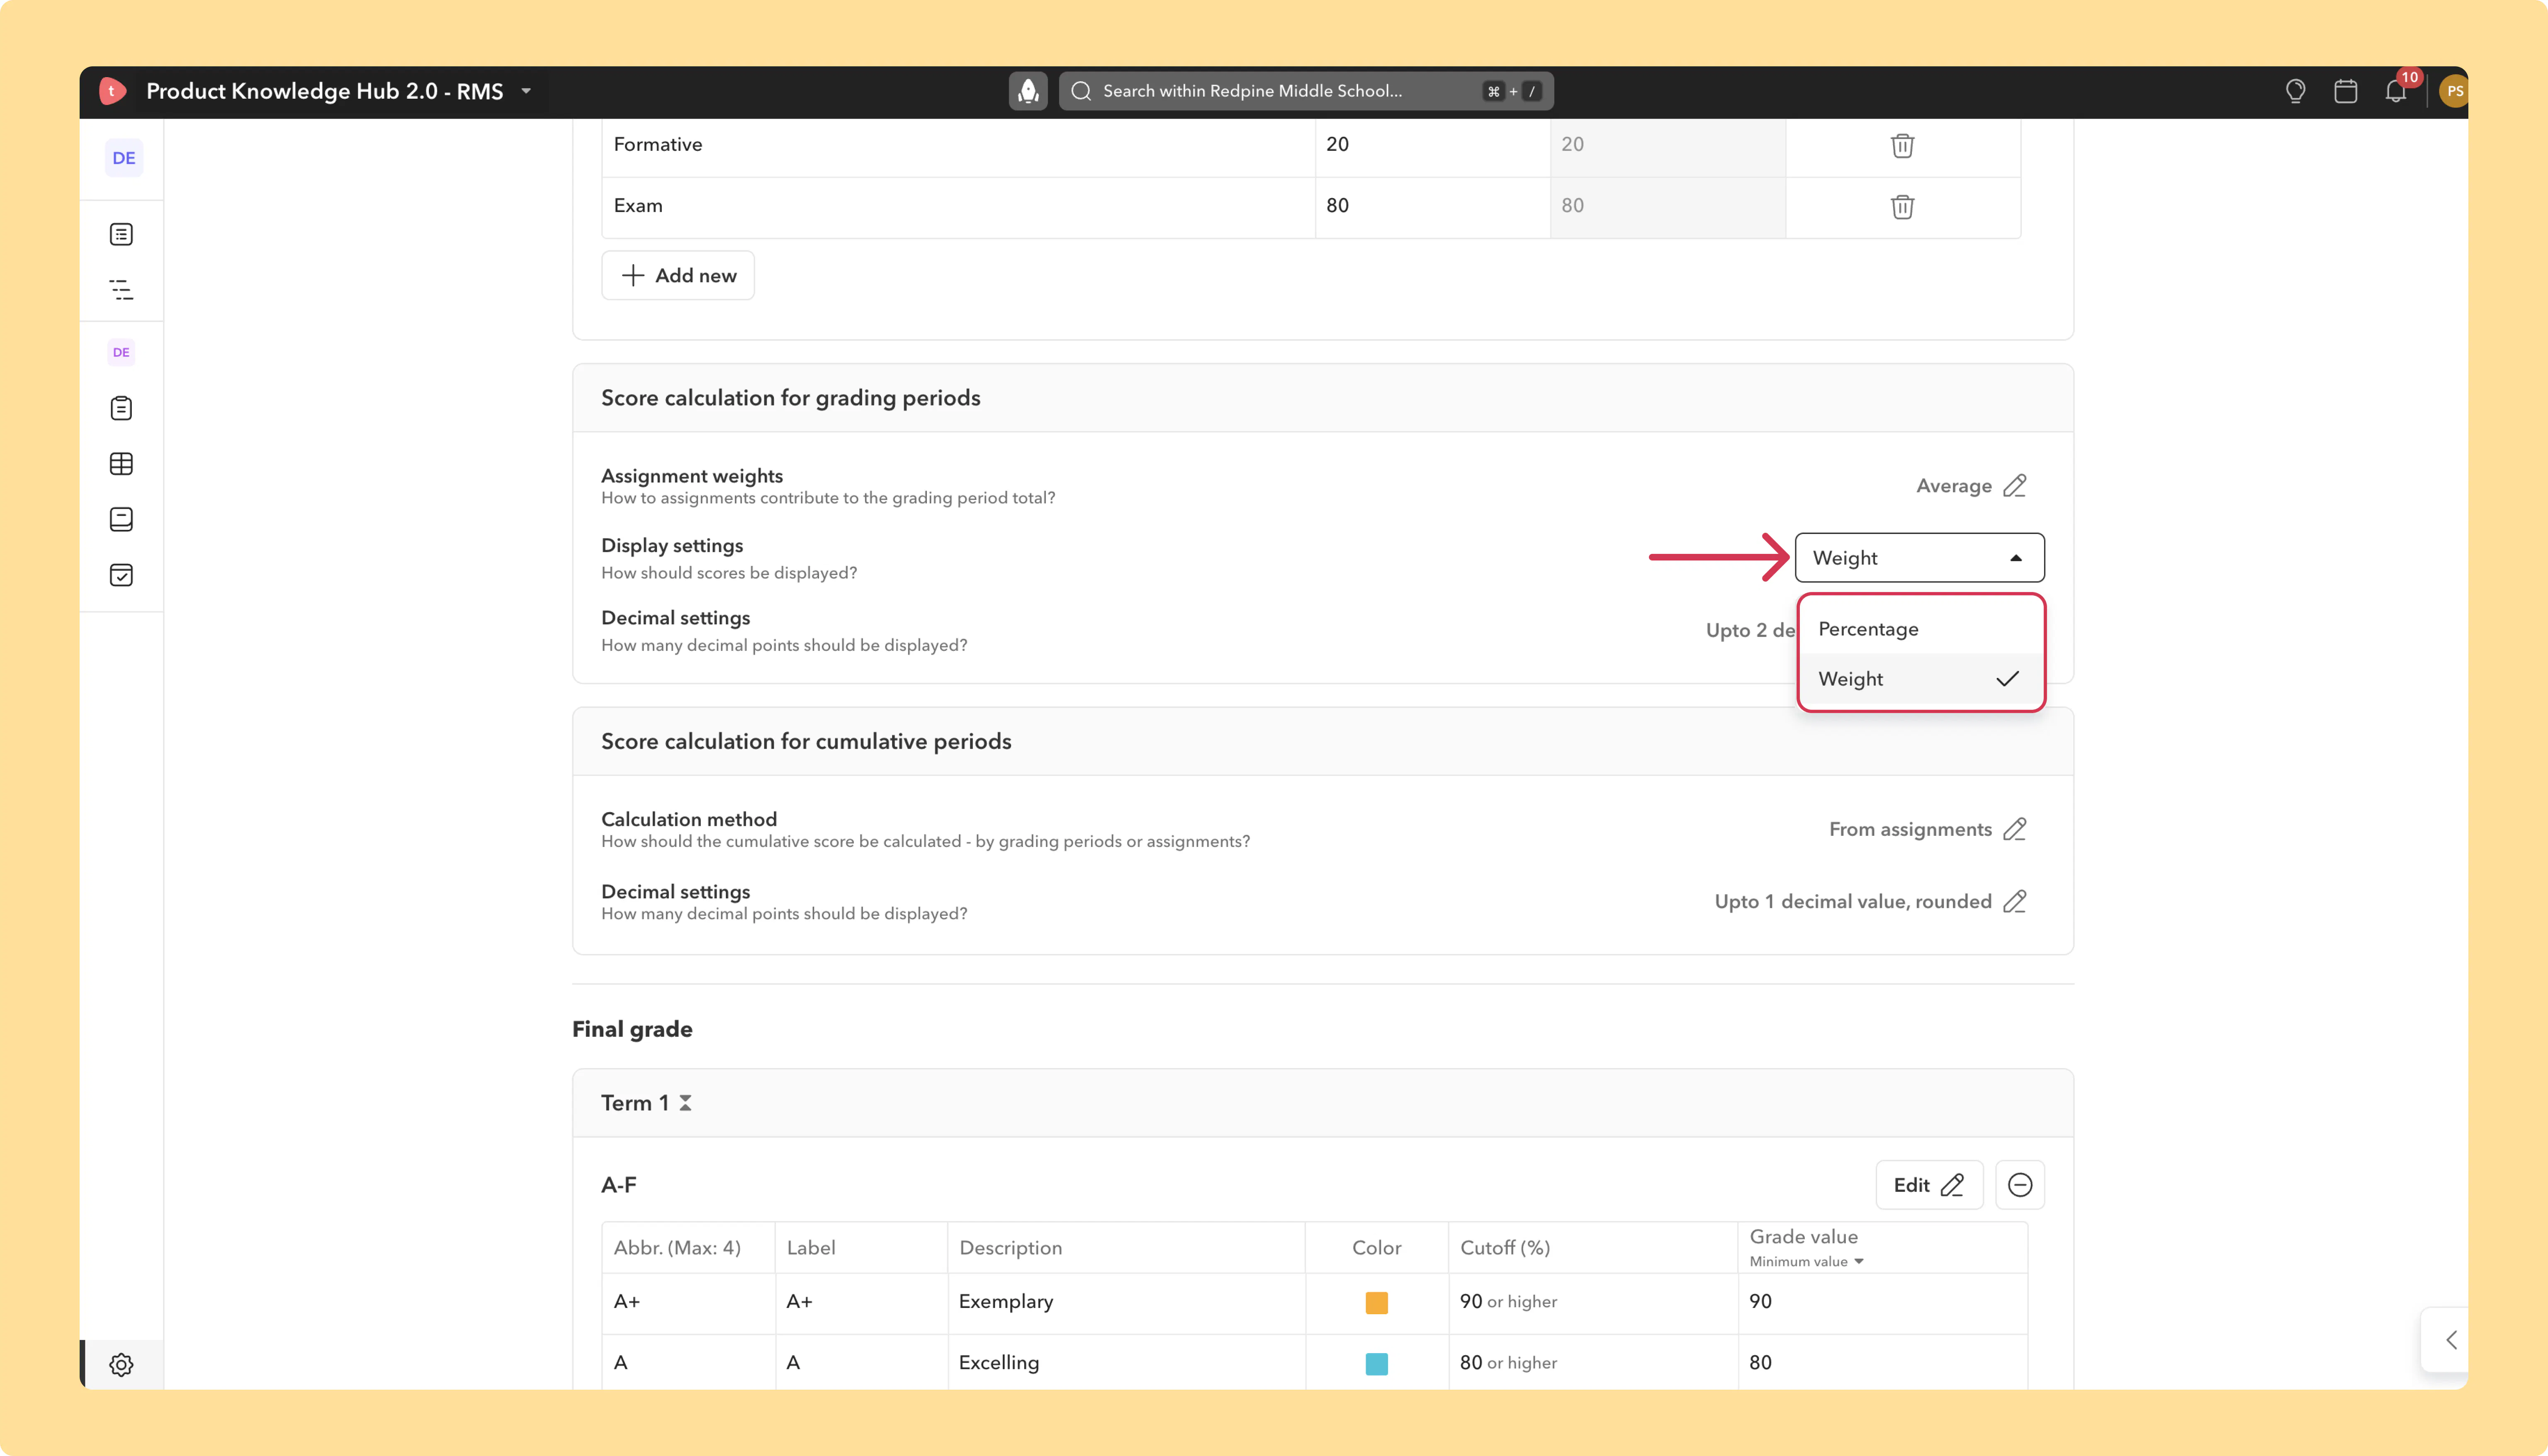This screenshot has height=1456, width=2548.
Task: Select Weight from the dropdown list
Action: tap(1920, 679)
